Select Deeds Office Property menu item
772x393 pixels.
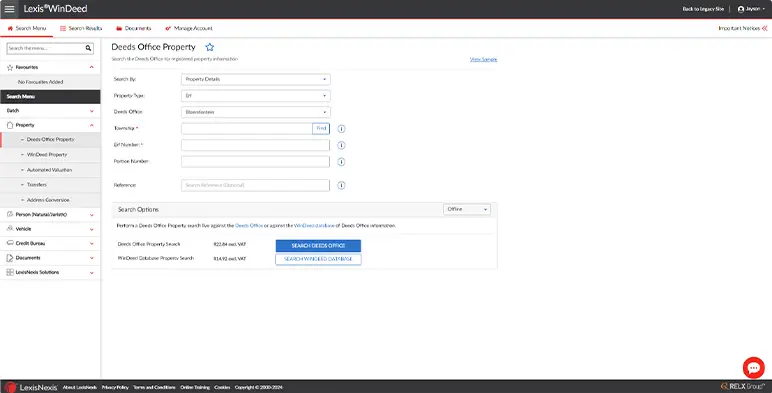[50, 140]
